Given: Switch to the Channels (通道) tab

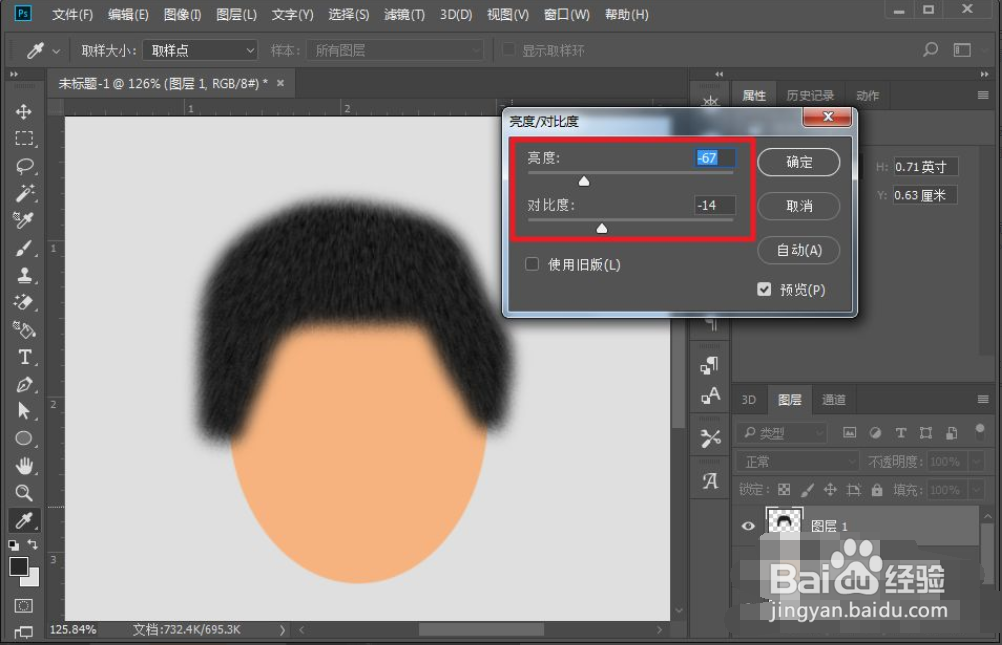Looking at the screenshot, I should pyautogui.click(x=833, y=400).
